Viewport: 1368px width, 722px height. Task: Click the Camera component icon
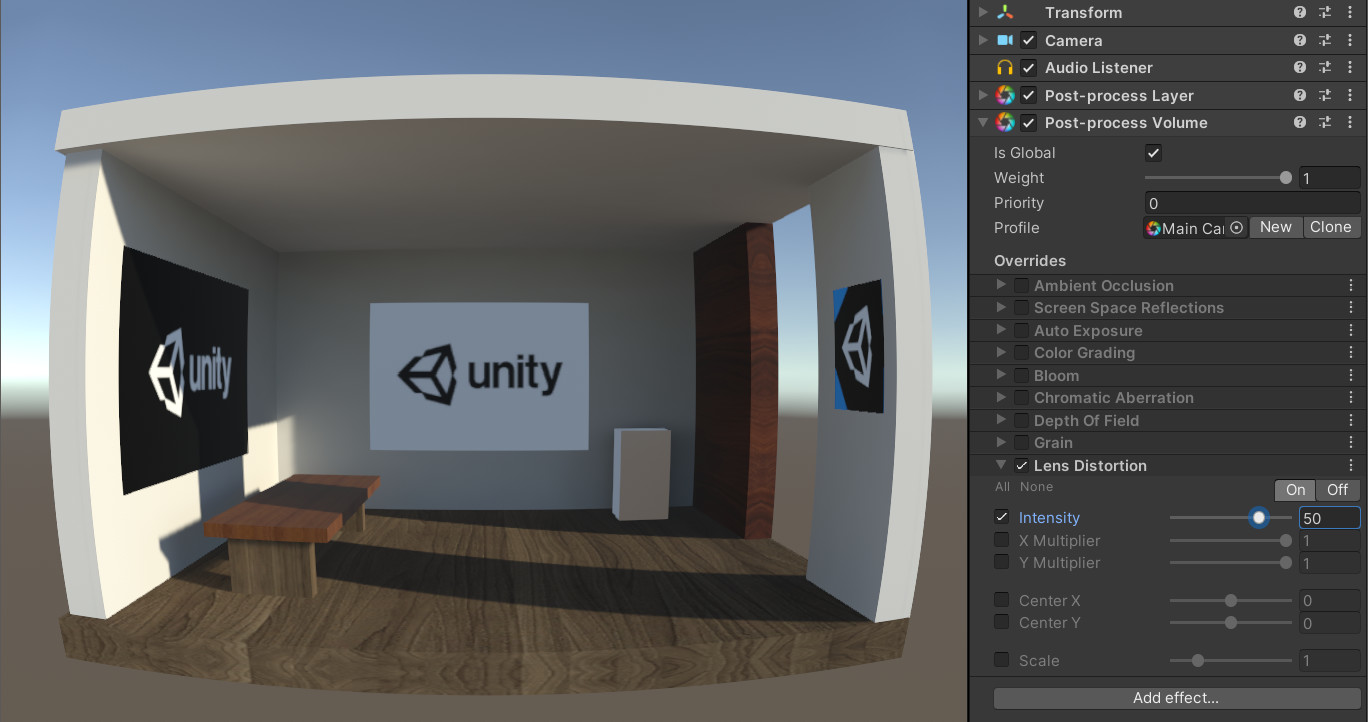(x=1005, y=41)
